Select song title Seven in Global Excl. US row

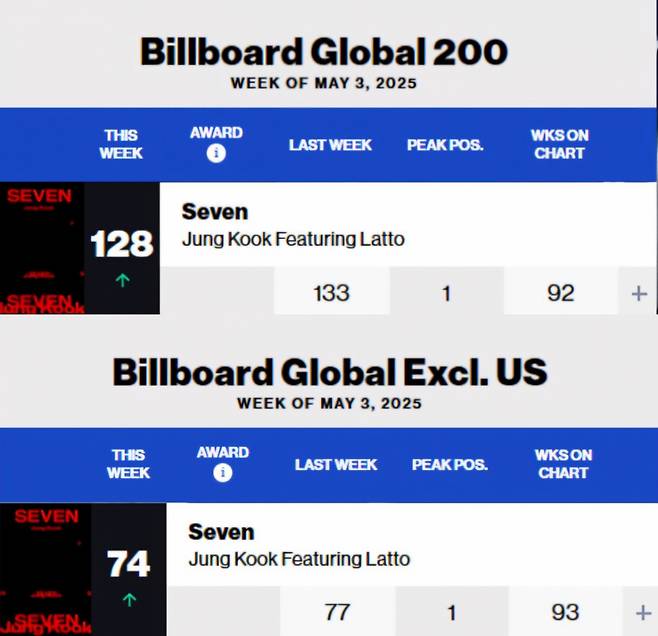(221, 532)
